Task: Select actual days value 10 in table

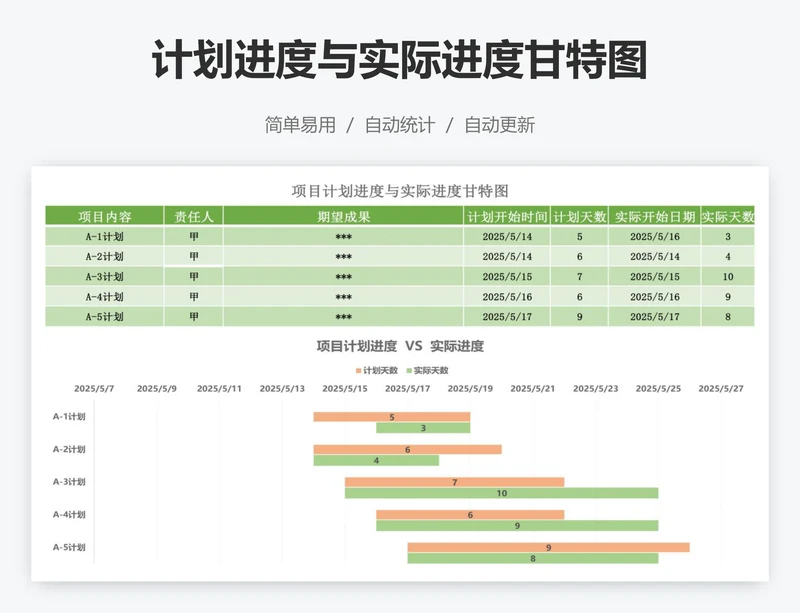Action: point(728,276)
